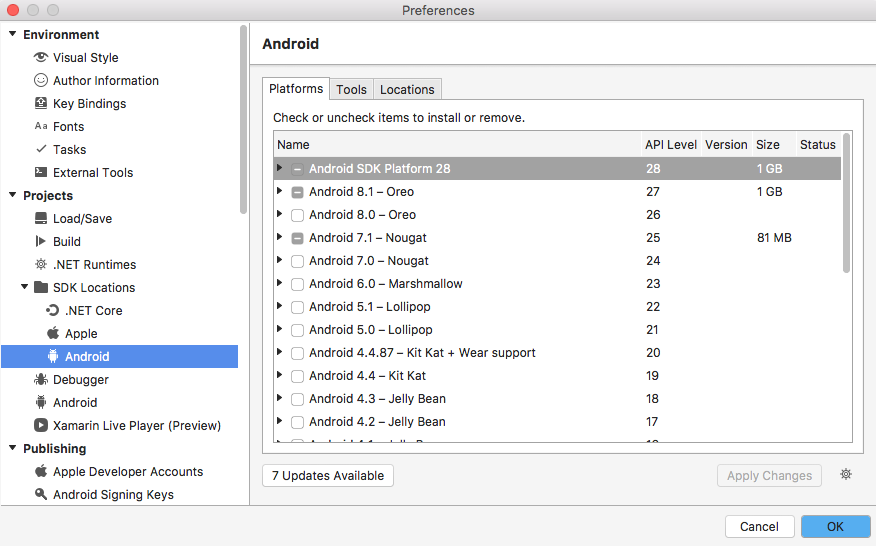The height and width of the screenshot is (546, 876).
Task: Expand the Android 7.0 – Nougat row
Action: point(279,259)
